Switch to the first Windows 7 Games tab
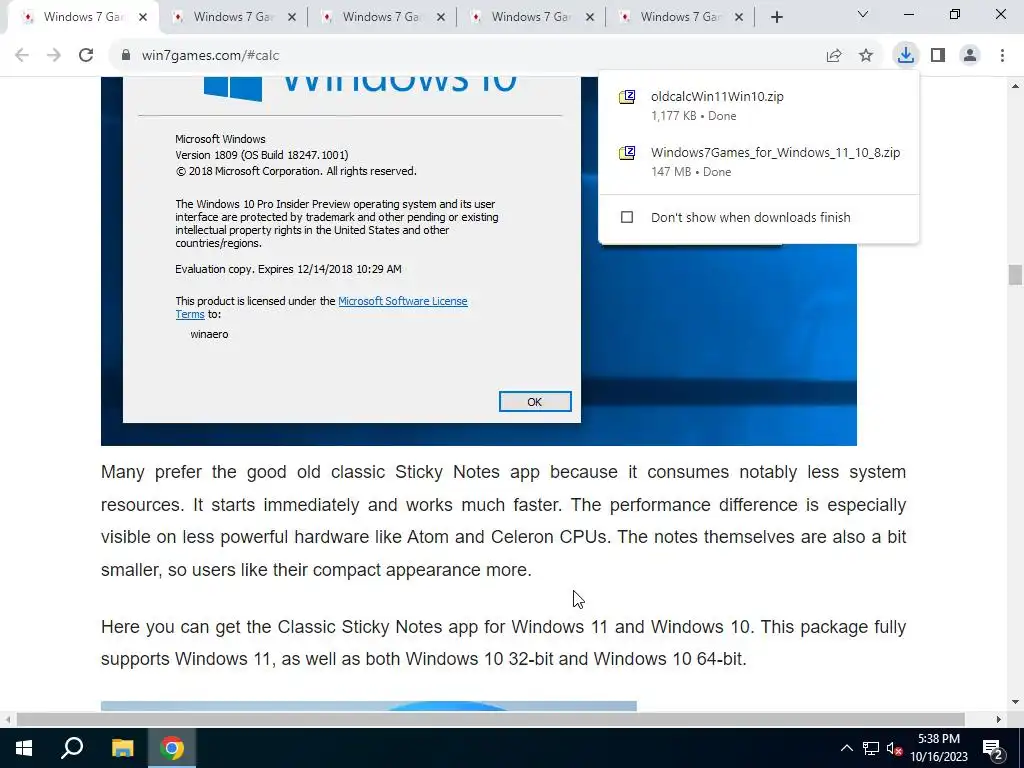 [82, 17]
